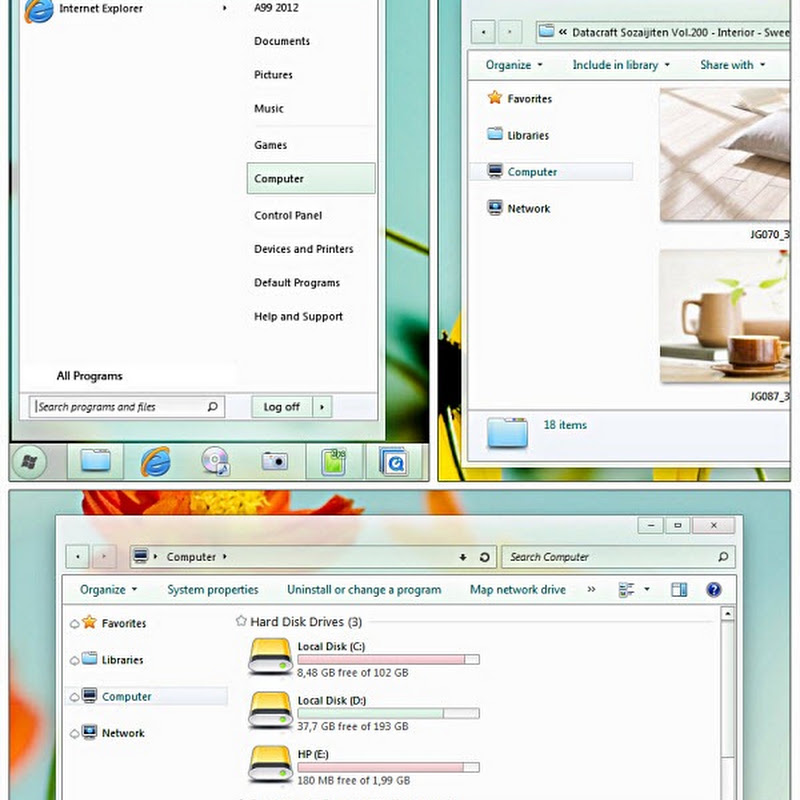Click the Start orb button

[x=29, y=462]
